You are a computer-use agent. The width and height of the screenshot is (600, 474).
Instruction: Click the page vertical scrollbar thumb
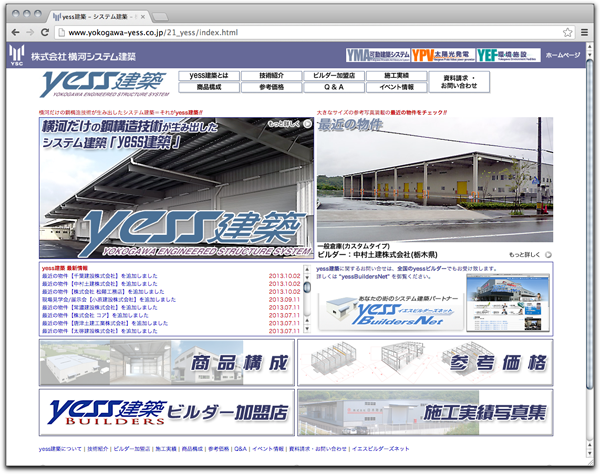[x=589, y=224]
